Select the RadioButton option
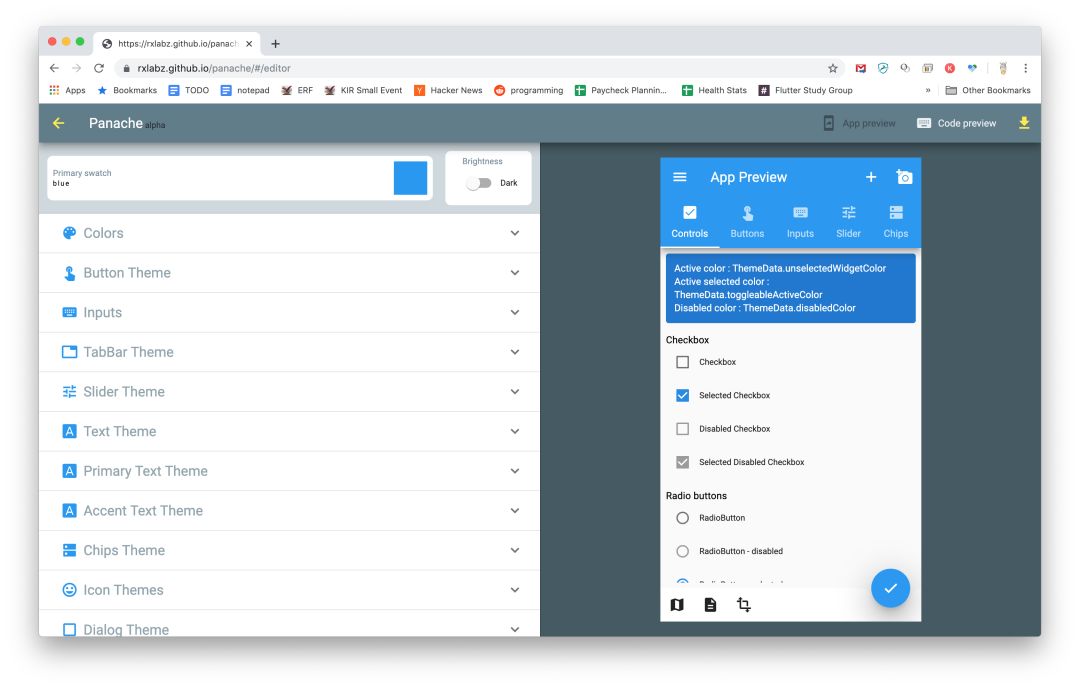This screenshot has width=1080, height=688. click(683, 518)
